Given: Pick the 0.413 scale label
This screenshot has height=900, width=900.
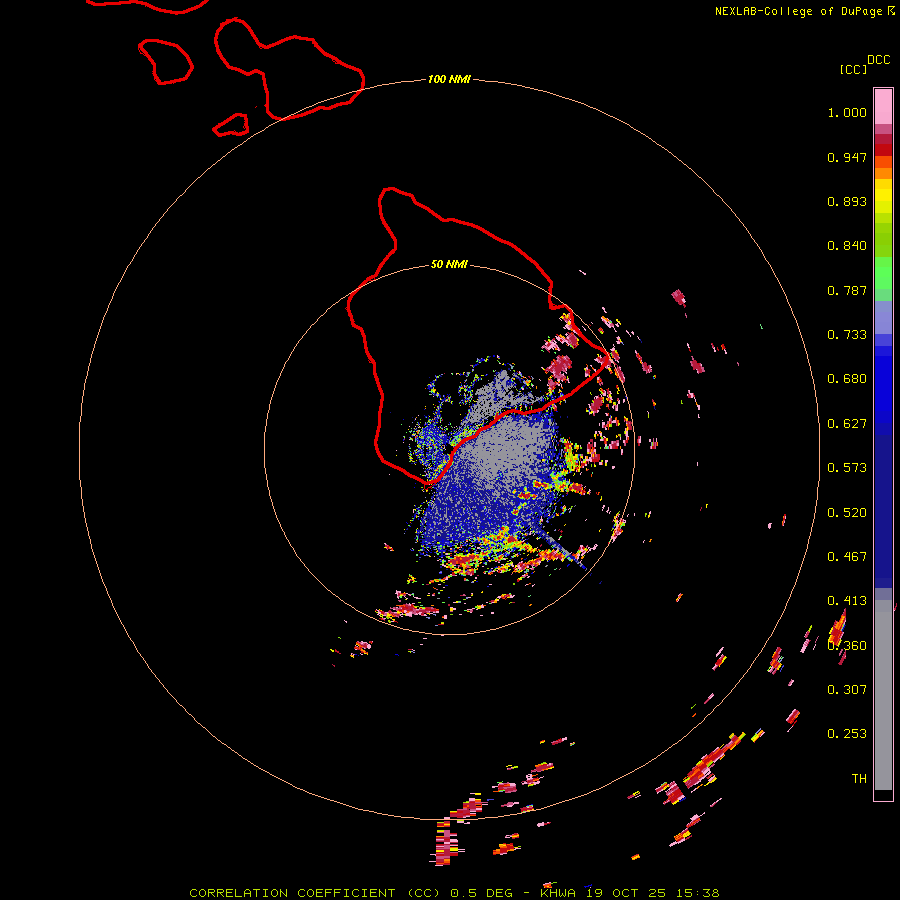Looking at the screenshot, I should pos(847,601).
